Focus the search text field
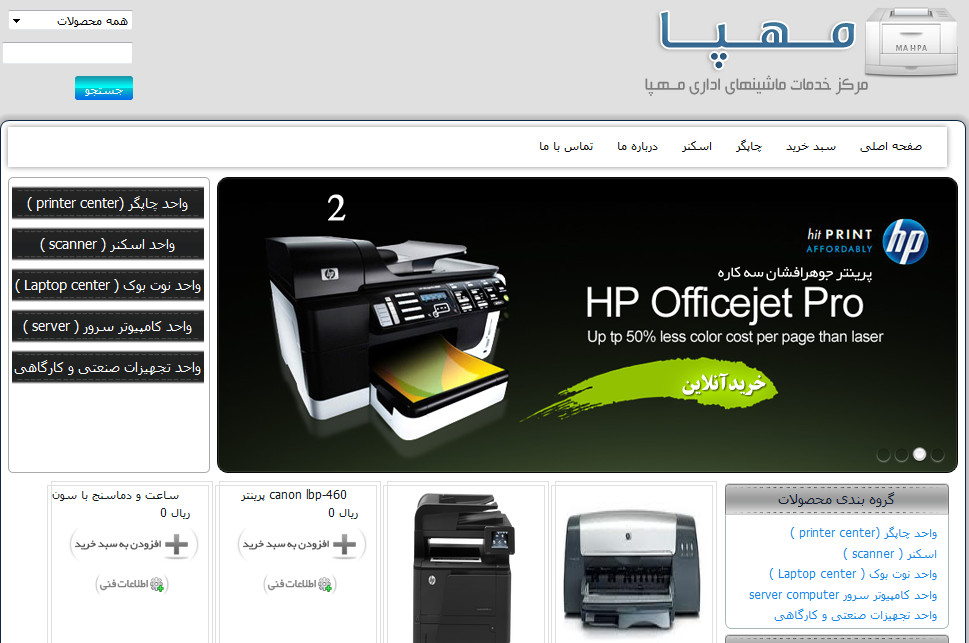 pyautogui.click(x=67, y=53)
